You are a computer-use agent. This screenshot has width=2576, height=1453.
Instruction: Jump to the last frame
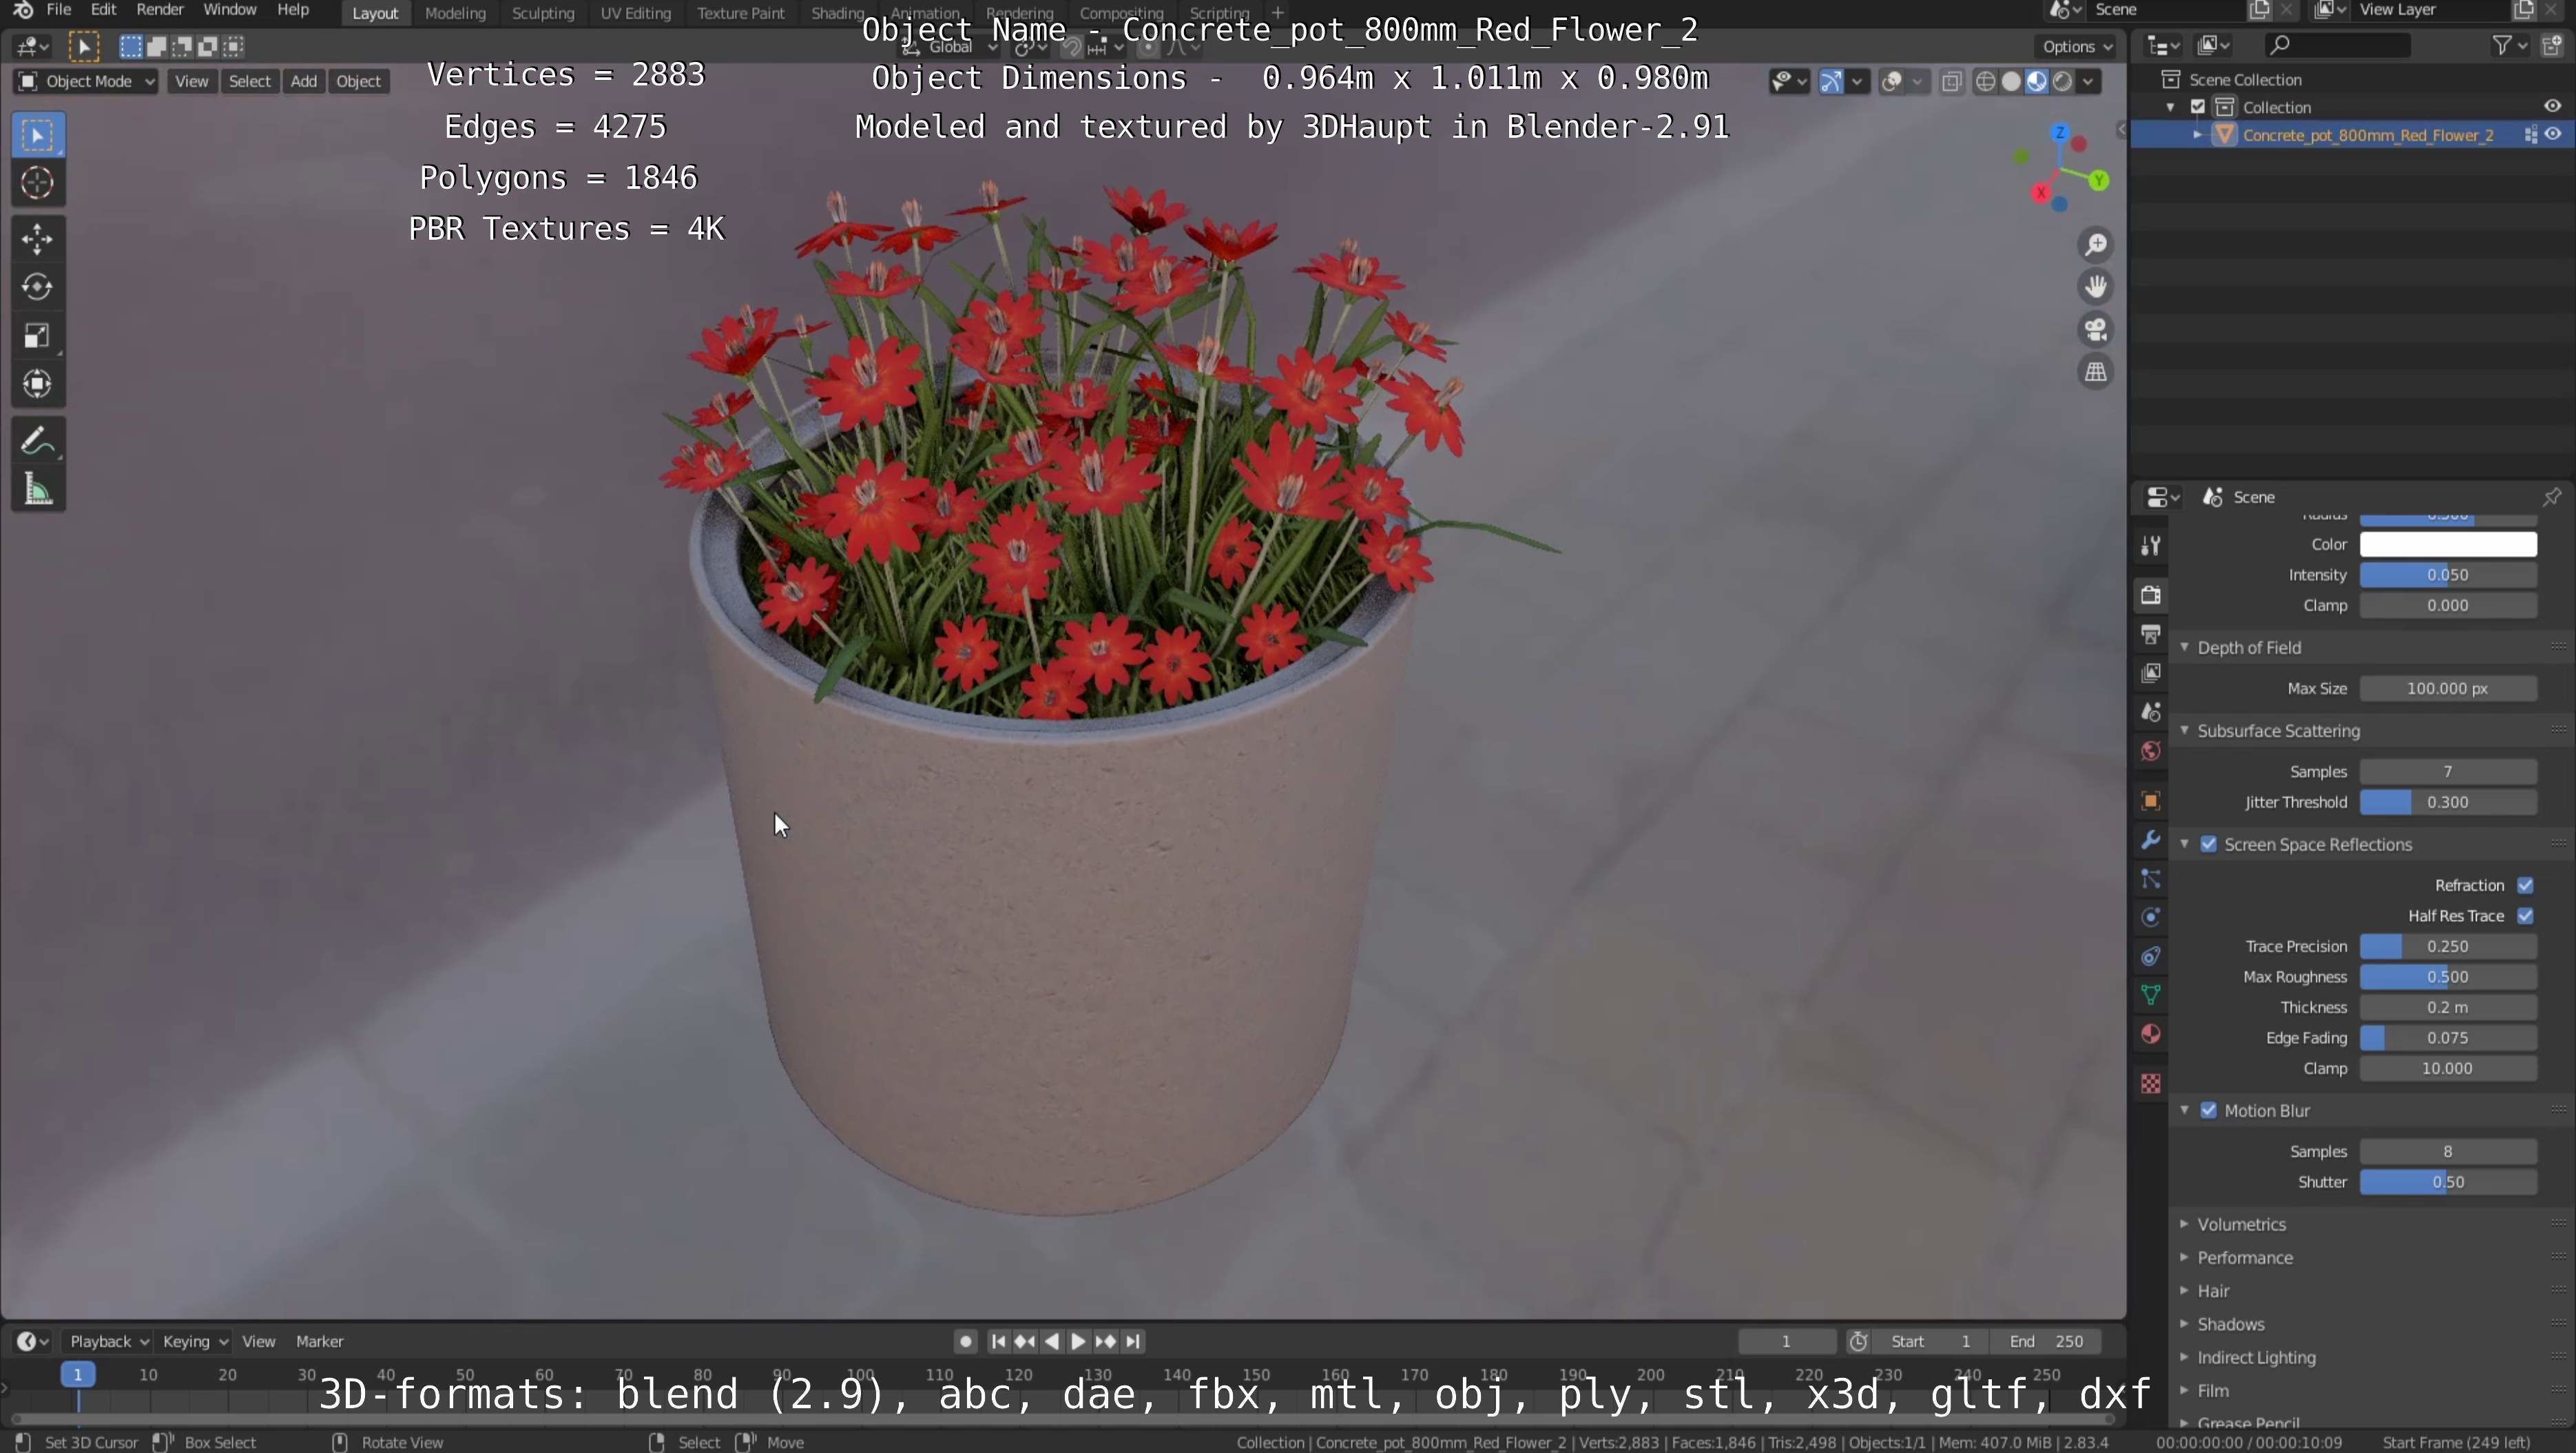coord(1132,1342)
